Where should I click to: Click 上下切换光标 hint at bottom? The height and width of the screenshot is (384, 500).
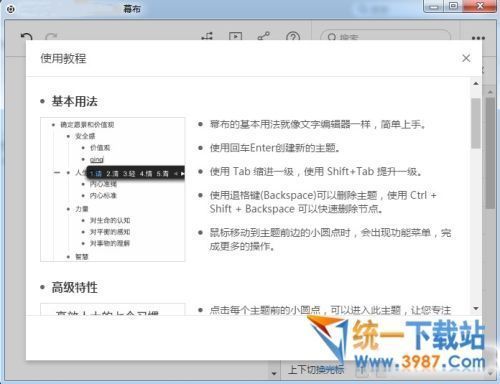point(316,369)
